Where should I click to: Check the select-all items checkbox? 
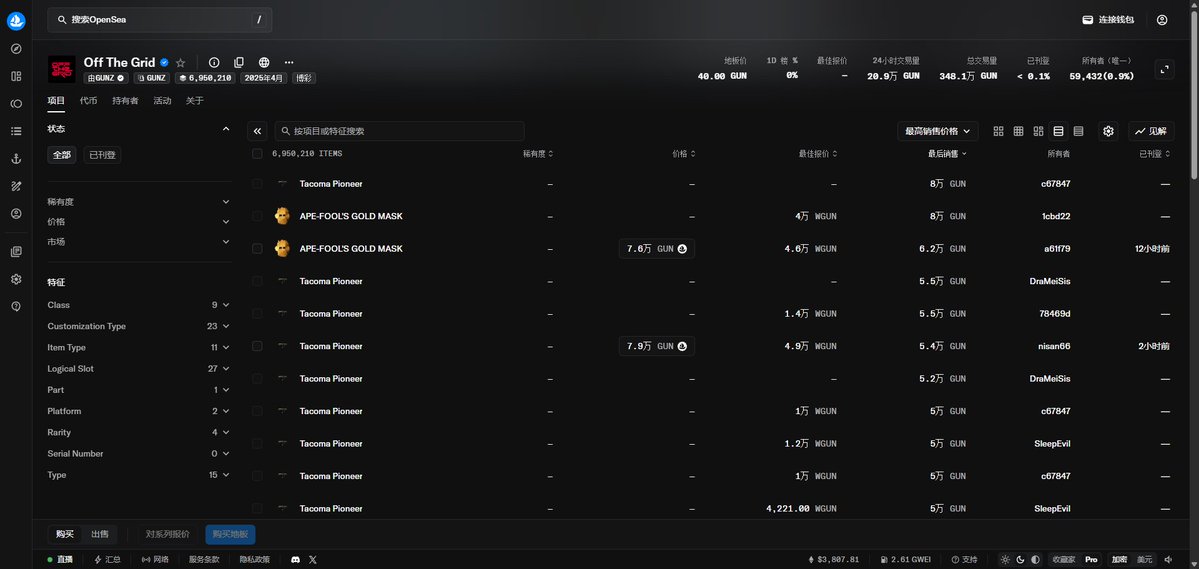[x=258, y=154]
